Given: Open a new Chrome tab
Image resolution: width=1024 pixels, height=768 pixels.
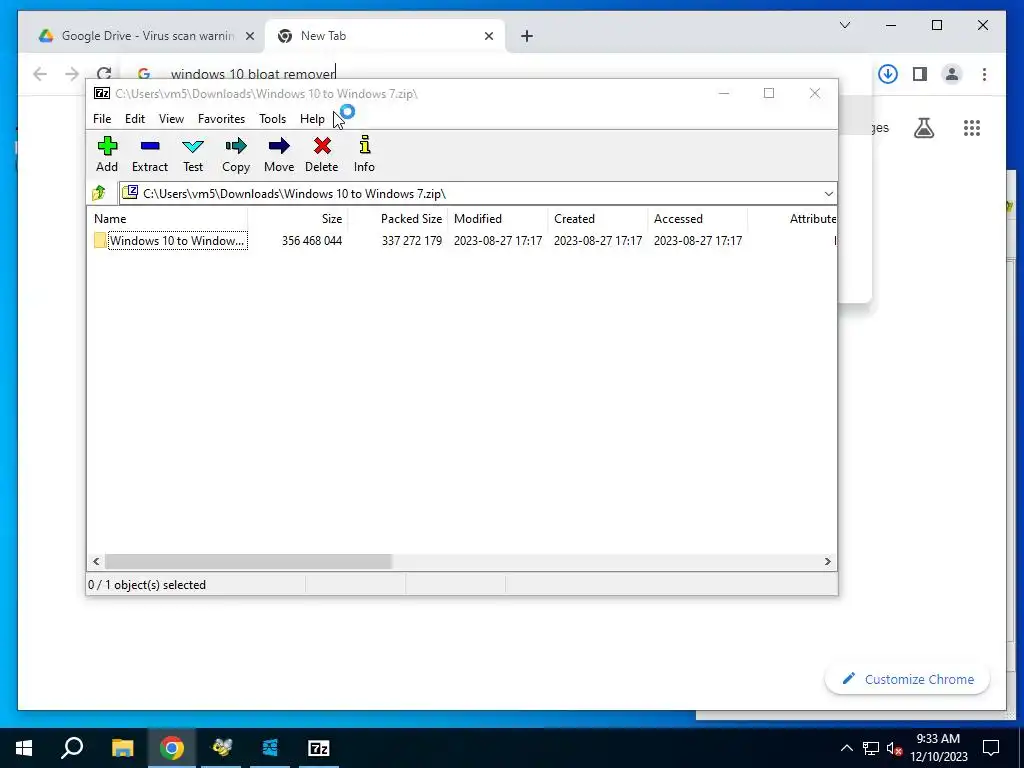Looking at the screenshot, I should pyautogui.click(x=527, y=36).
